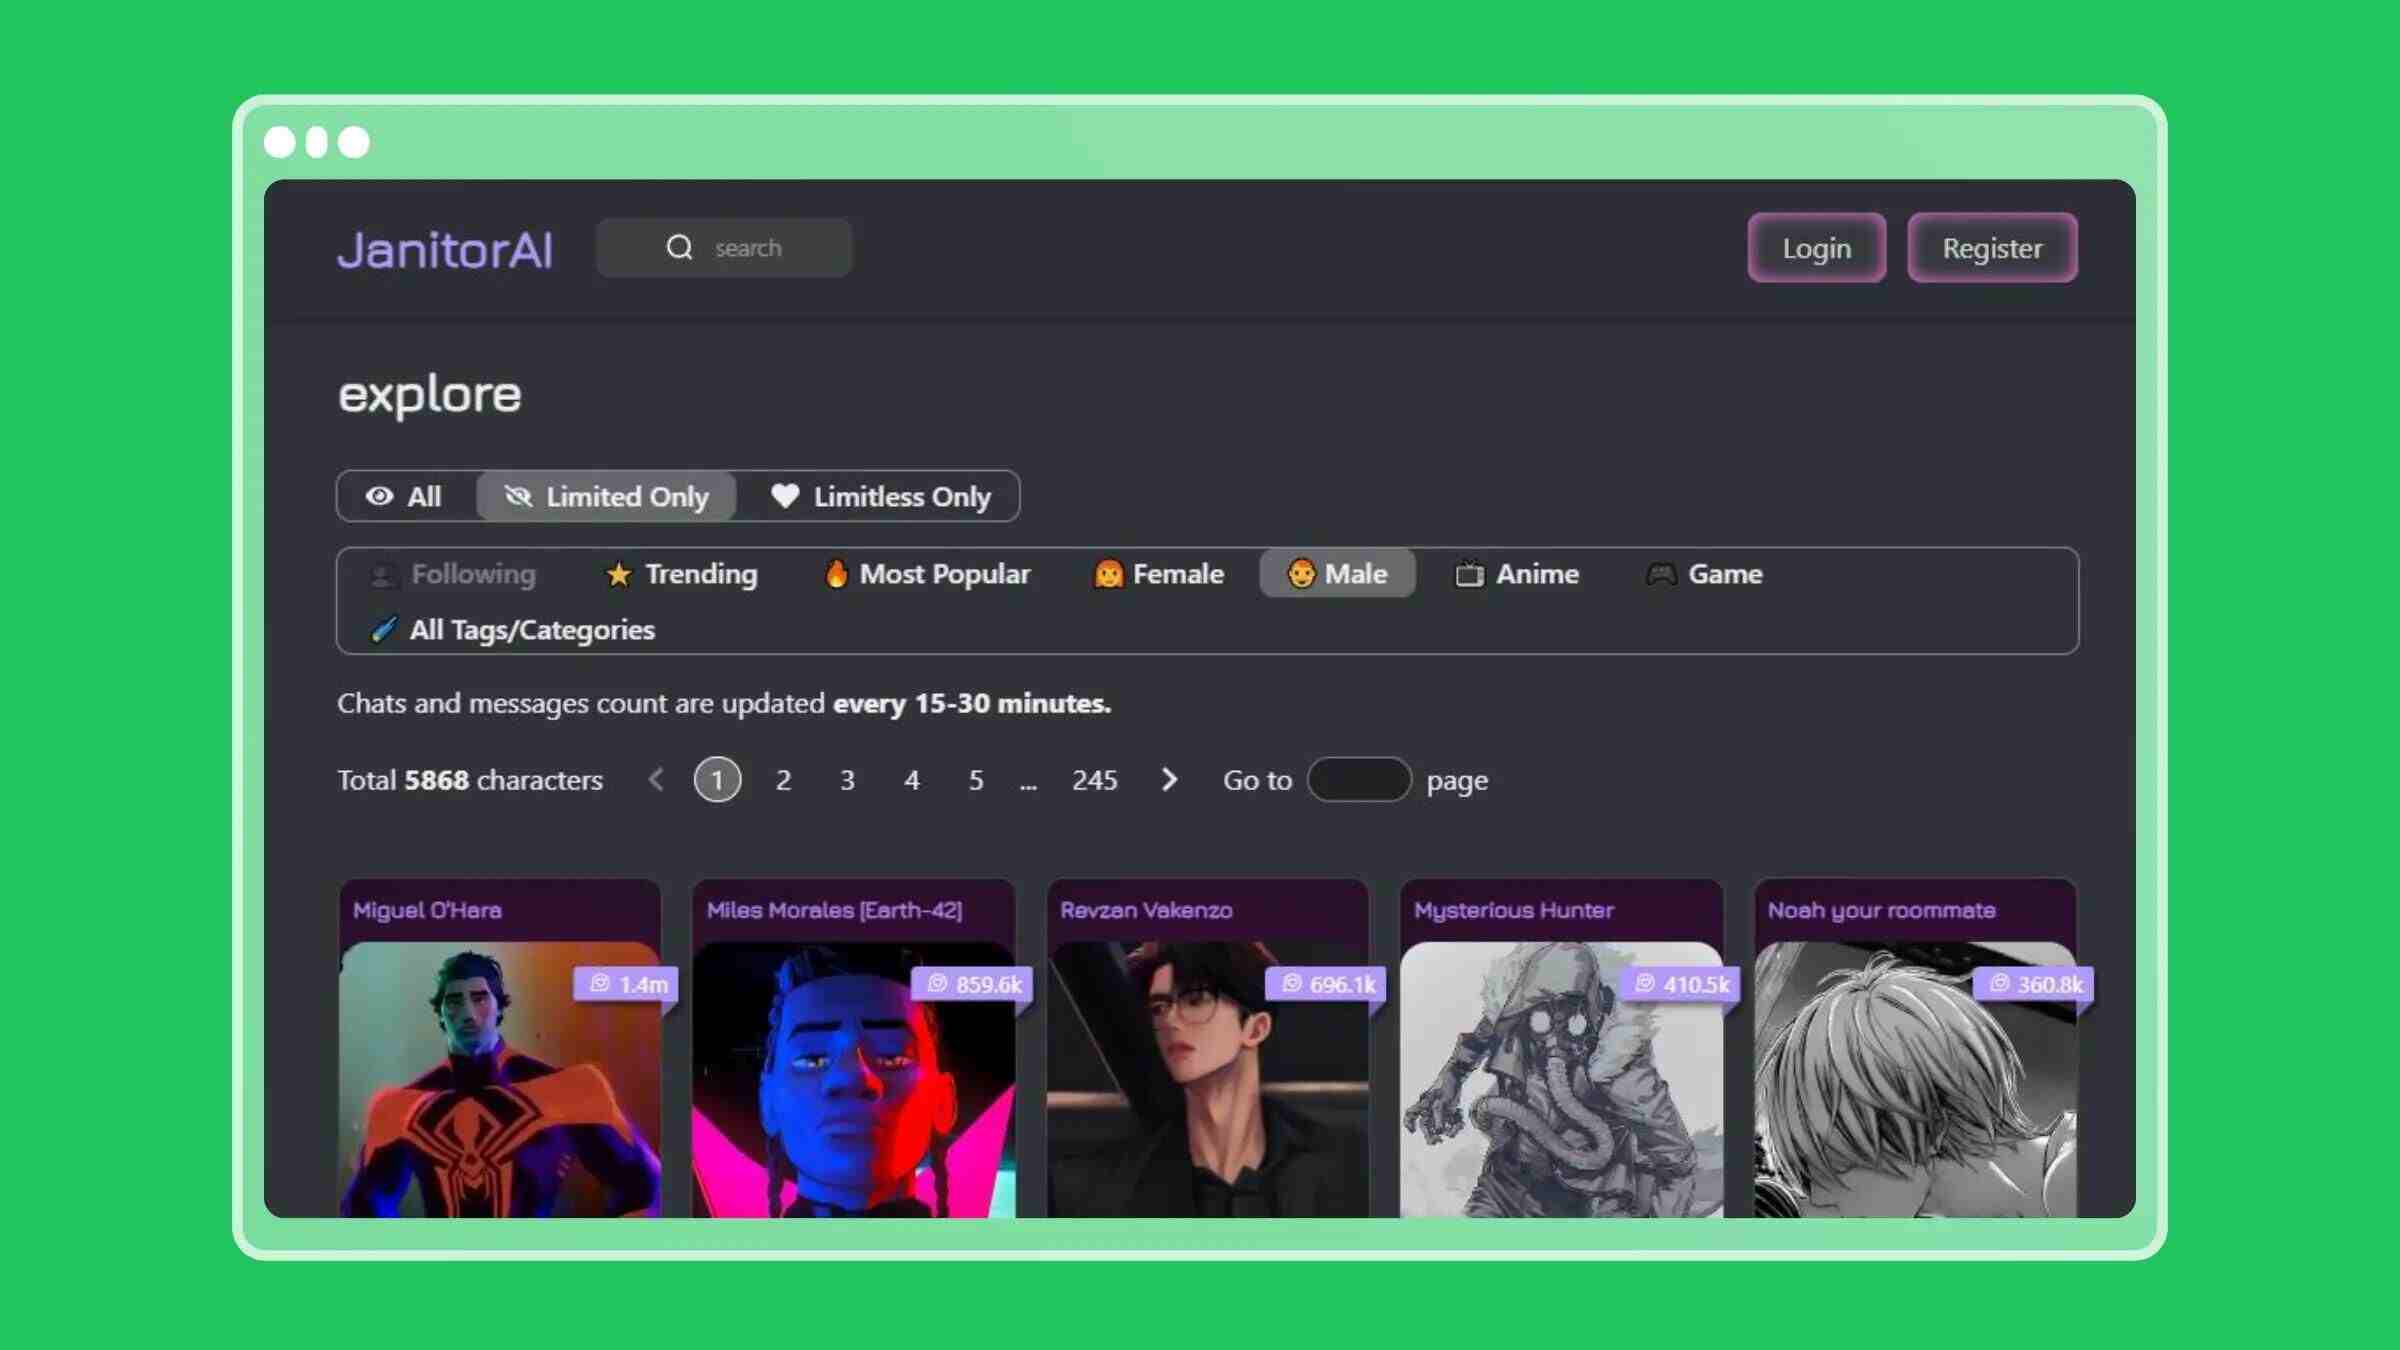Click next page navigation arrow

[1170, 778]
